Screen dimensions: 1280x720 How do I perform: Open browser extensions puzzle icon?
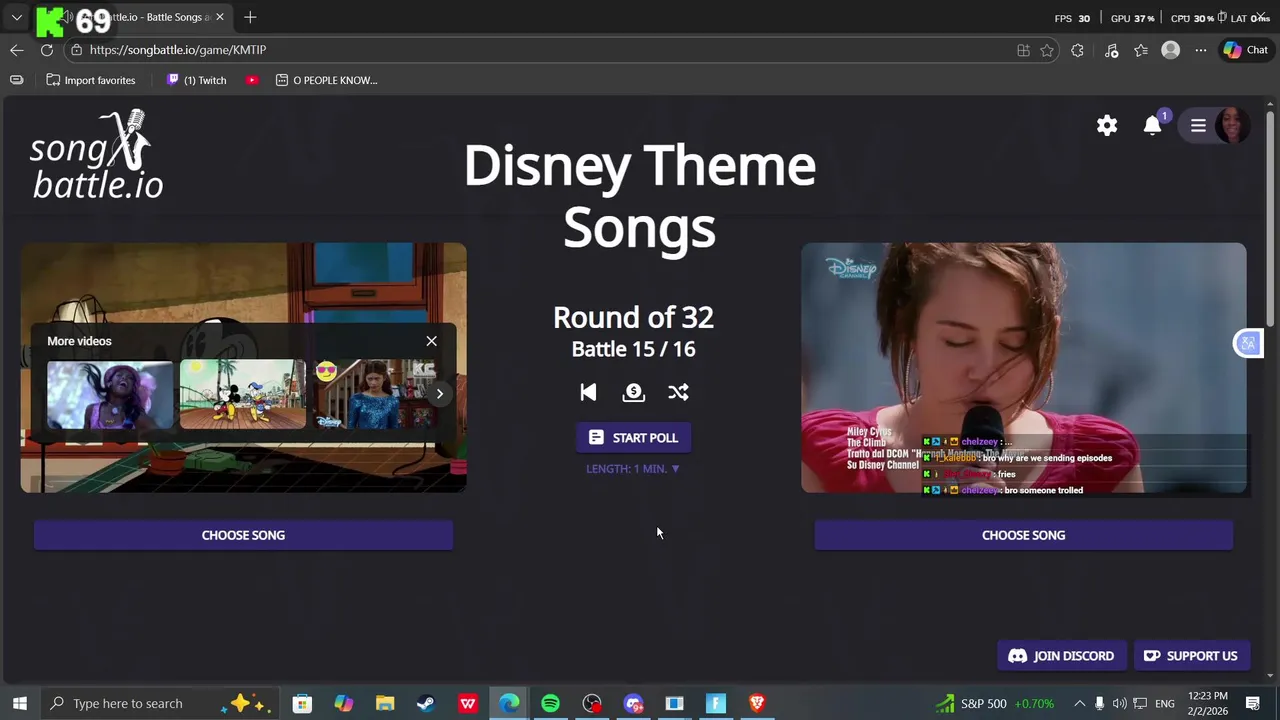click(x=1077, y=50)
